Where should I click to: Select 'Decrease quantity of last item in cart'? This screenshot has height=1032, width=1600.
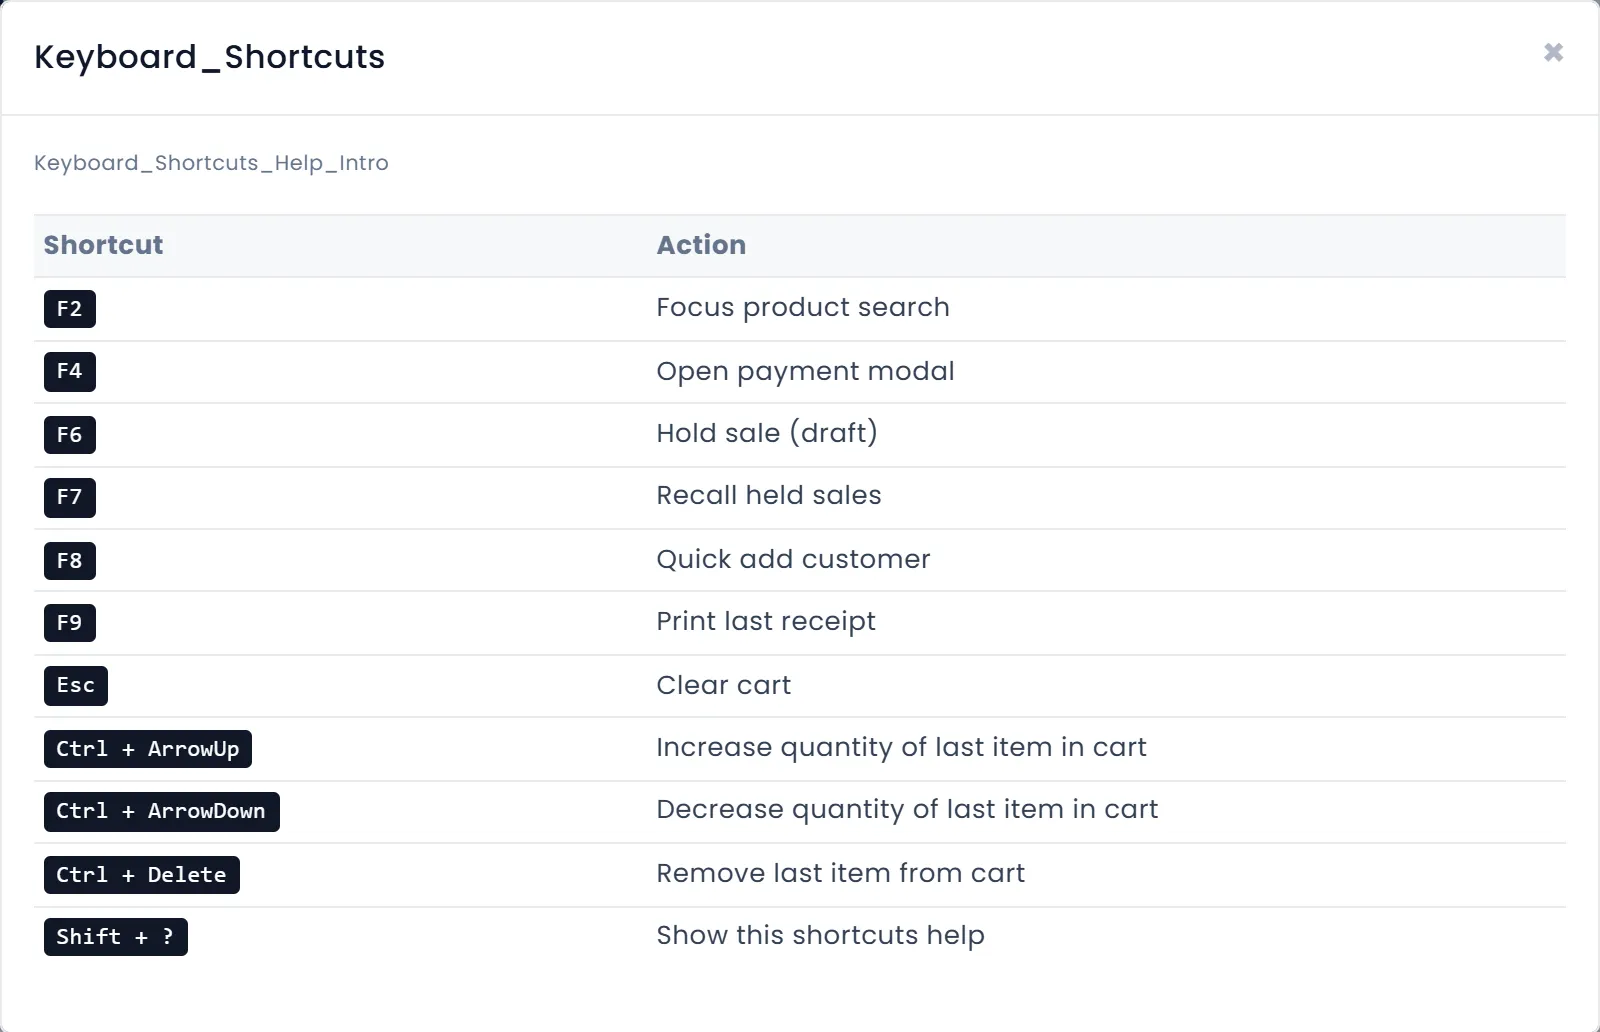click(x=907, y=809)
